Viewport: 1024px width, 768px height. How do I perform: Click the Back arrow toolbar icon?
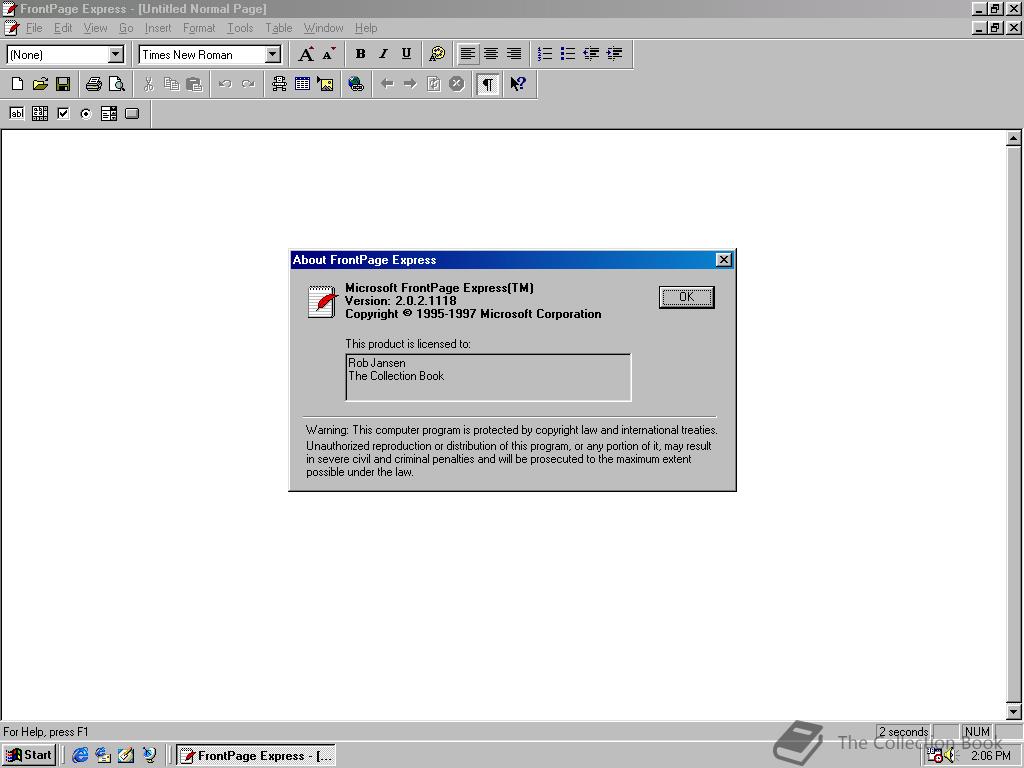pos(387,84)
